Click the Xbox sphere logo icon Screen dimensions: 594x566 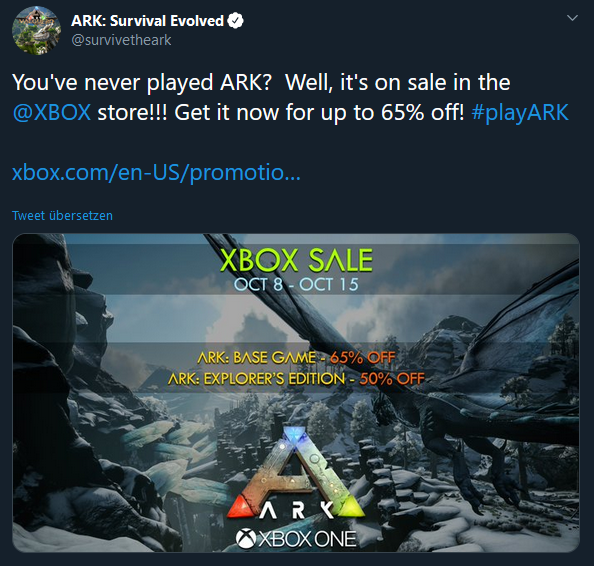click(x=246, y=539)
